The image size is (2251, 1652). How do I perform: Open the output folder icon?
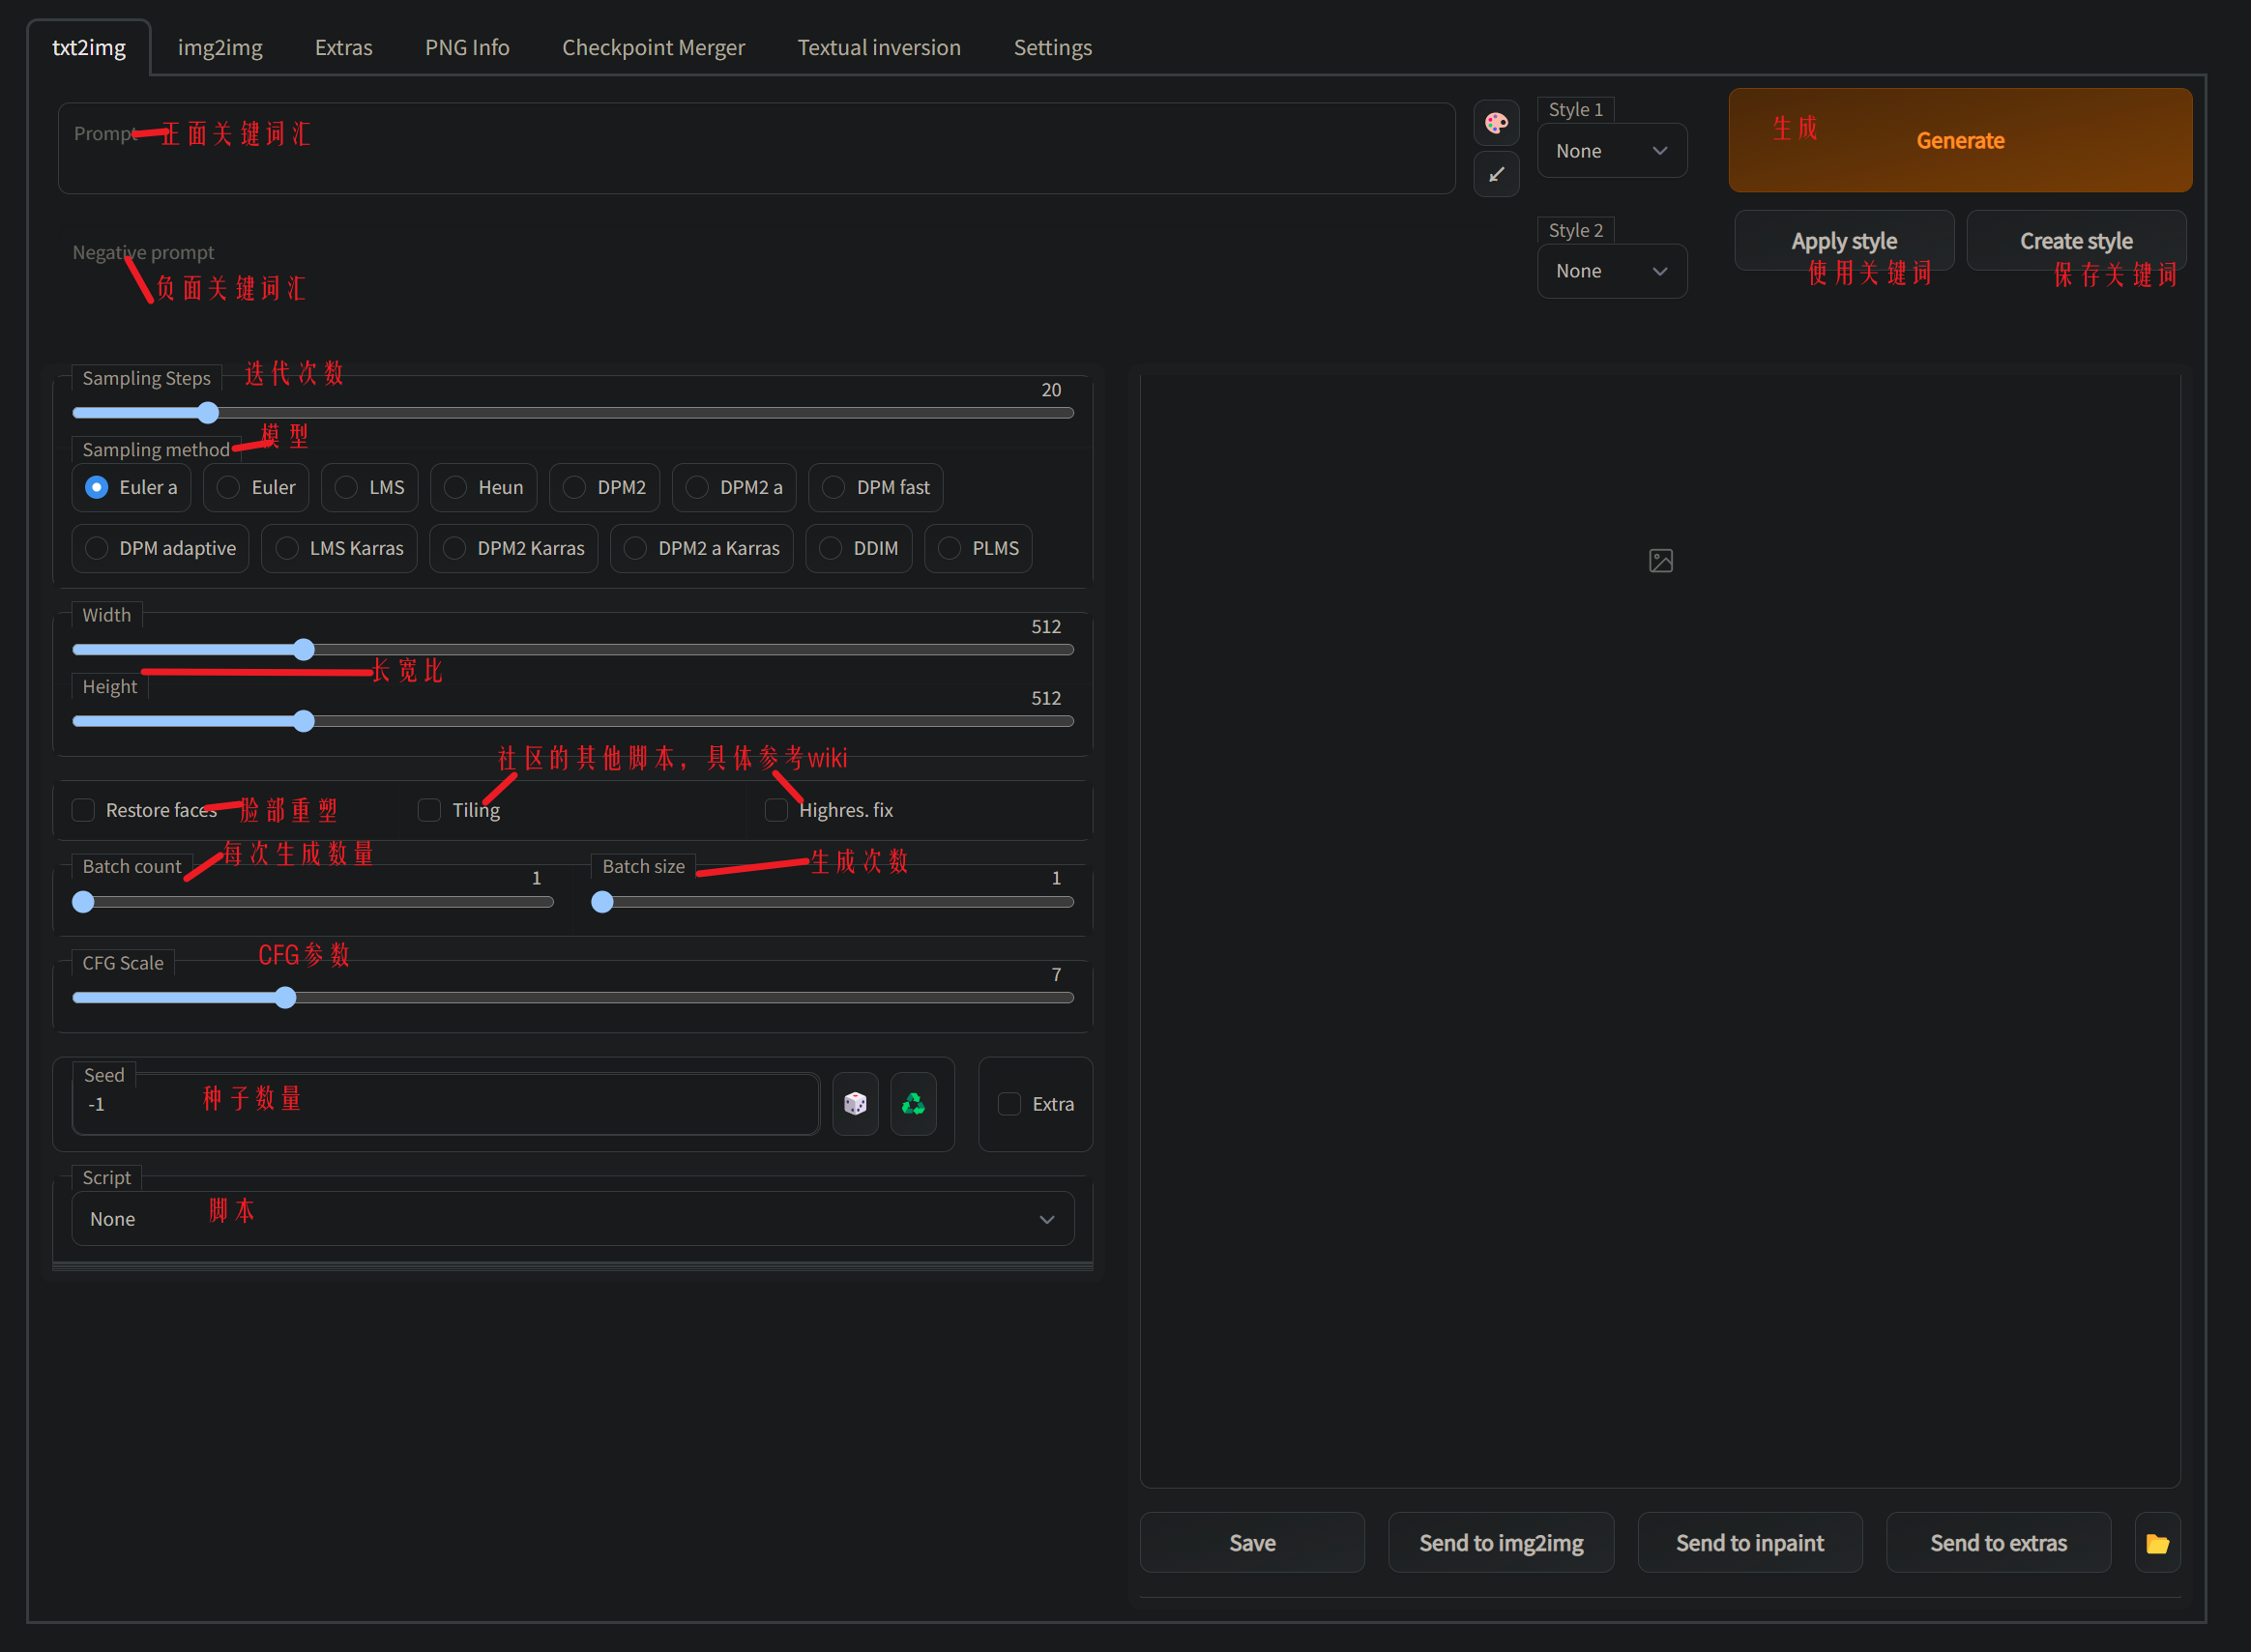coord(2157,1543)
